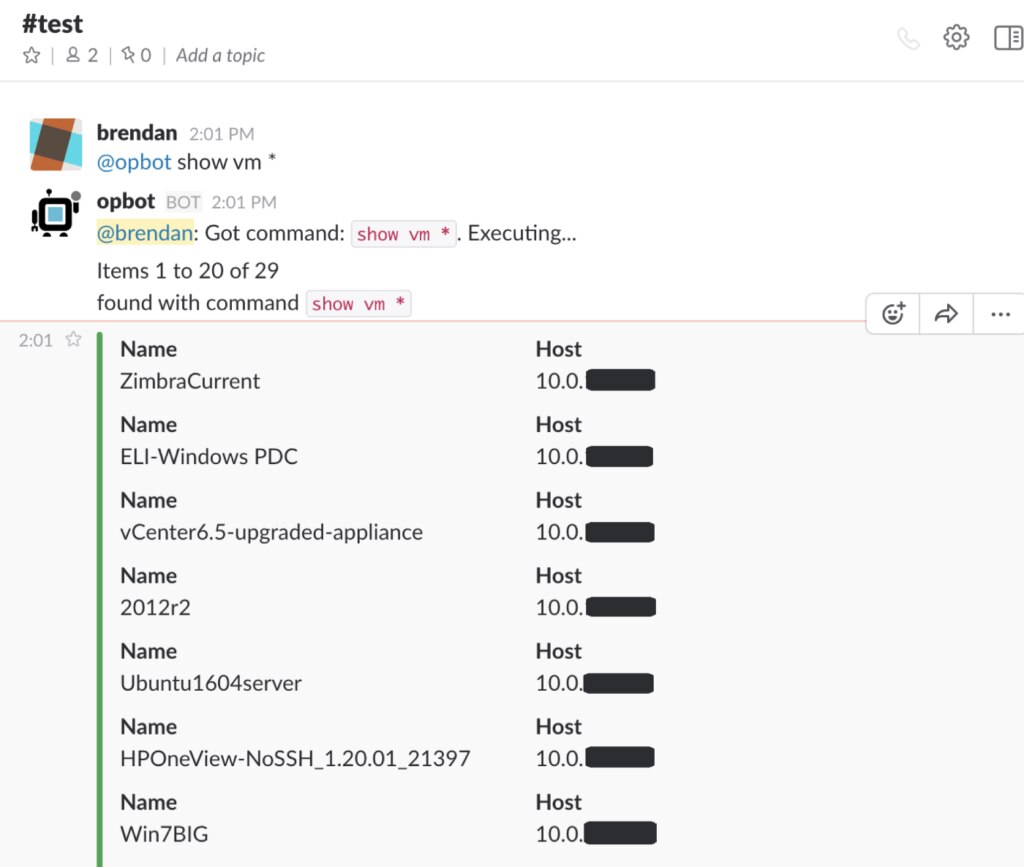Open the @opbot mention
This screenshot has width=1024, height=867.
coord(134,162)
